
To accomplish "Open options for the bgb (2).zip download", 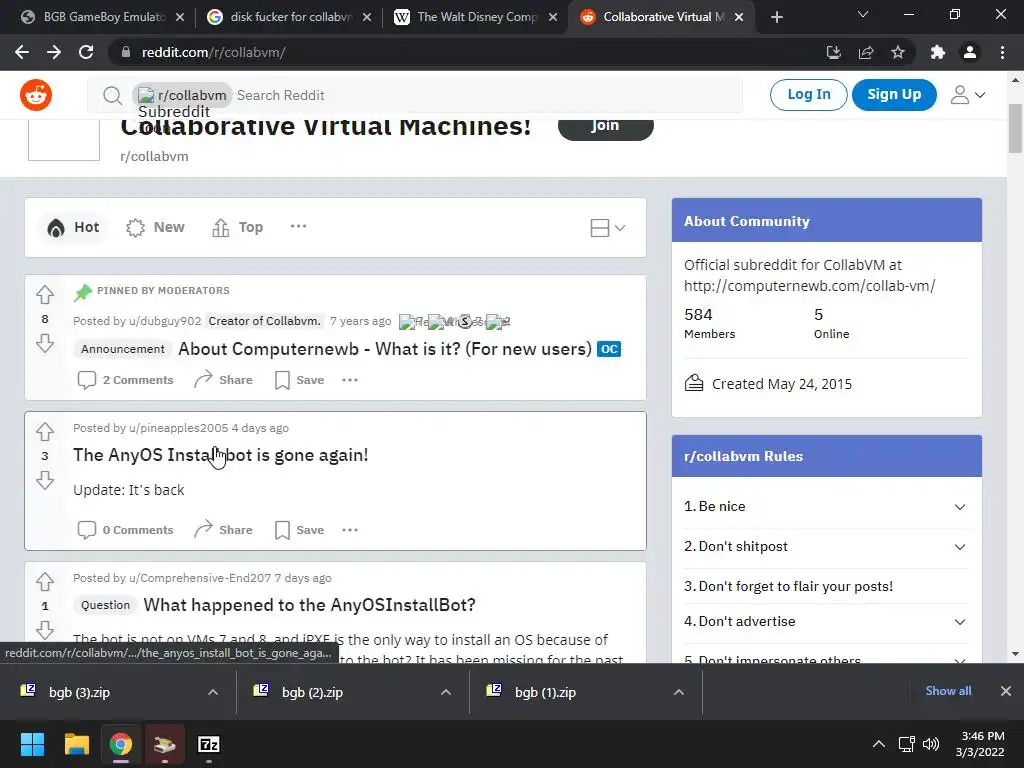I will (x=446, y=692).
